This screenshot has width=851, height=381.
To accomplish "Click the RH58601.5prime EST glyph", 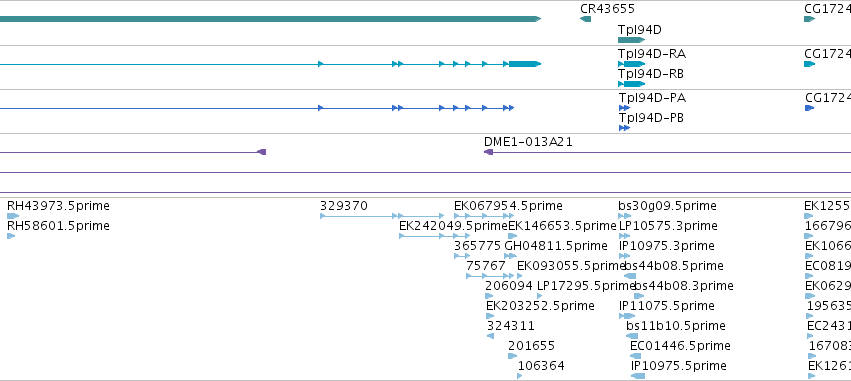I will click(x=11, y=236).
